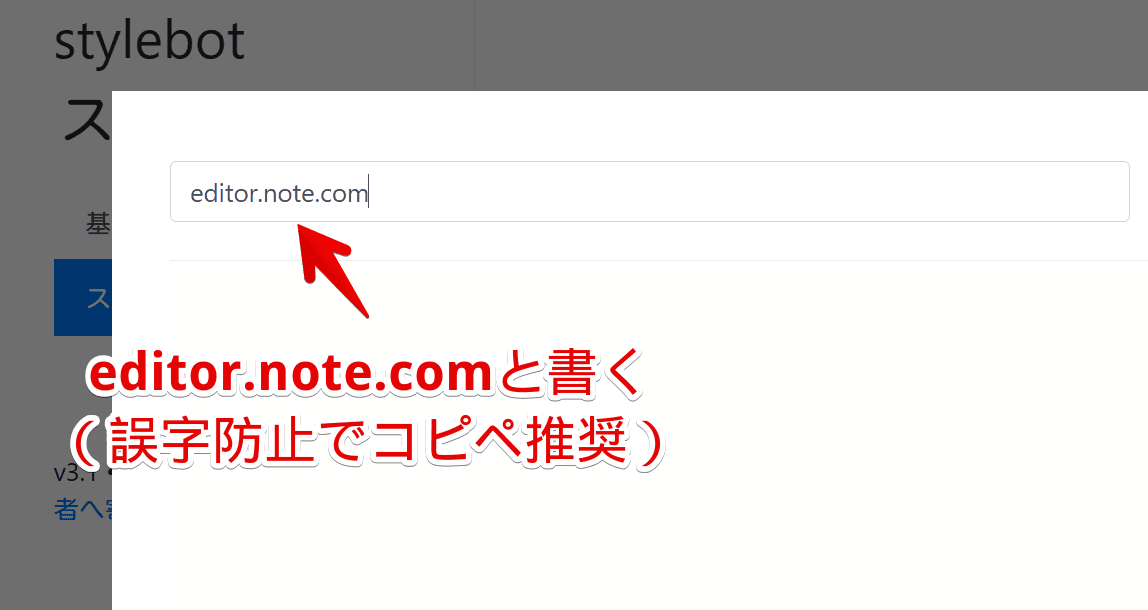Click the horizontal divider below the input field

[659, 260]
